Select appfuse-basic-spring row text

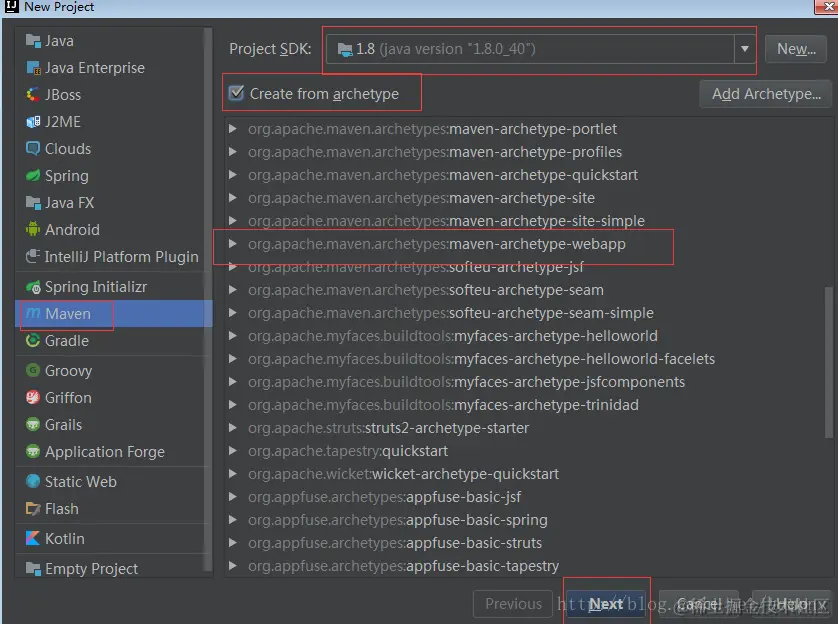(x=398, y=520)
